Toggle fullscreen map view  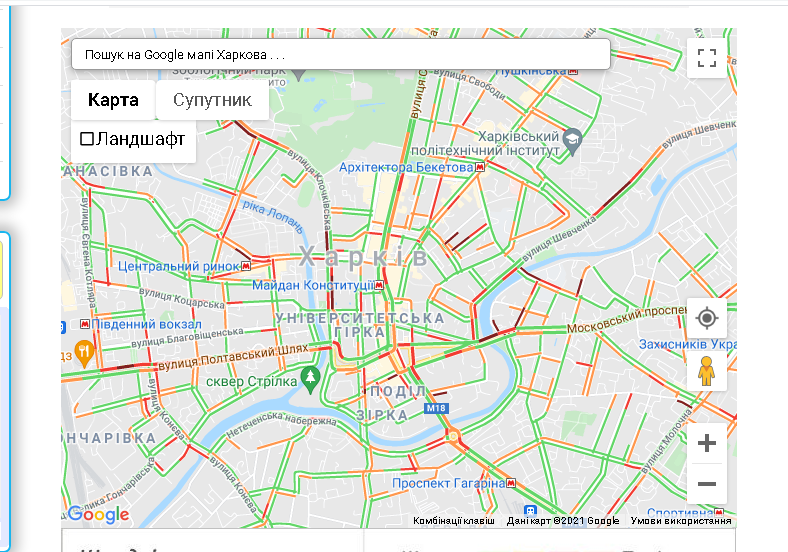707,58
